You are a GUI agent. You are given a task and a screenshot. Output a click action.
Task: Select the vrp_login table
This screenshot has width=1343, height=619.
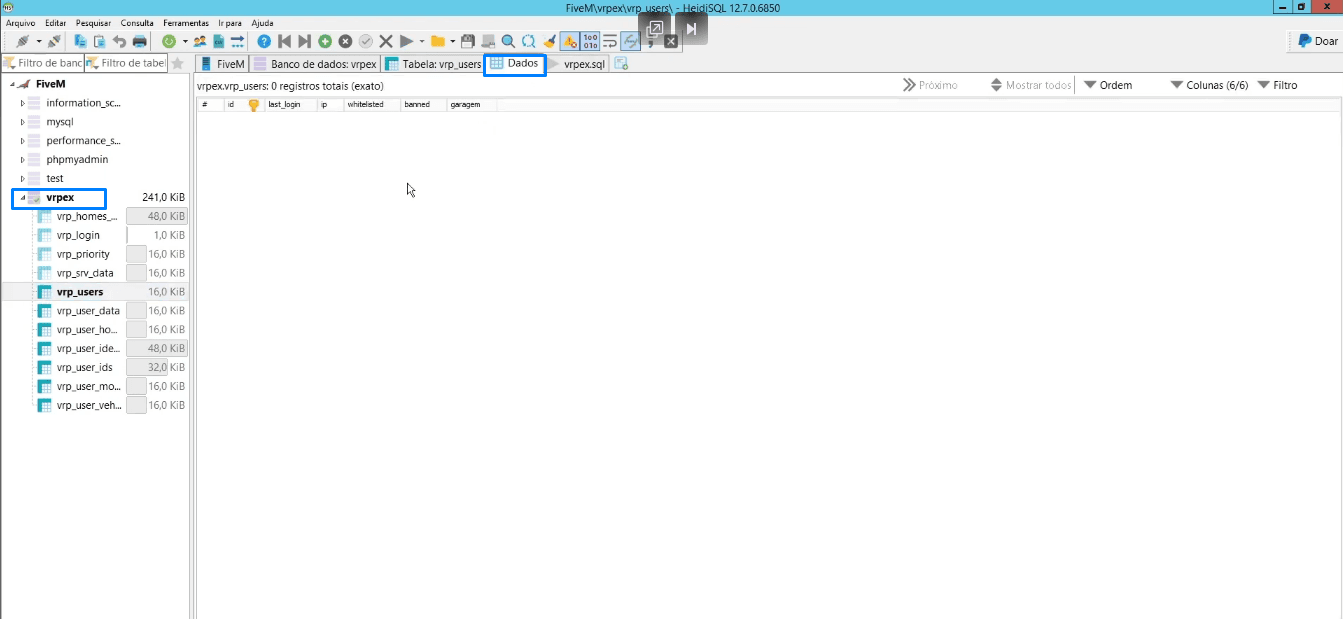coord(78,235)
